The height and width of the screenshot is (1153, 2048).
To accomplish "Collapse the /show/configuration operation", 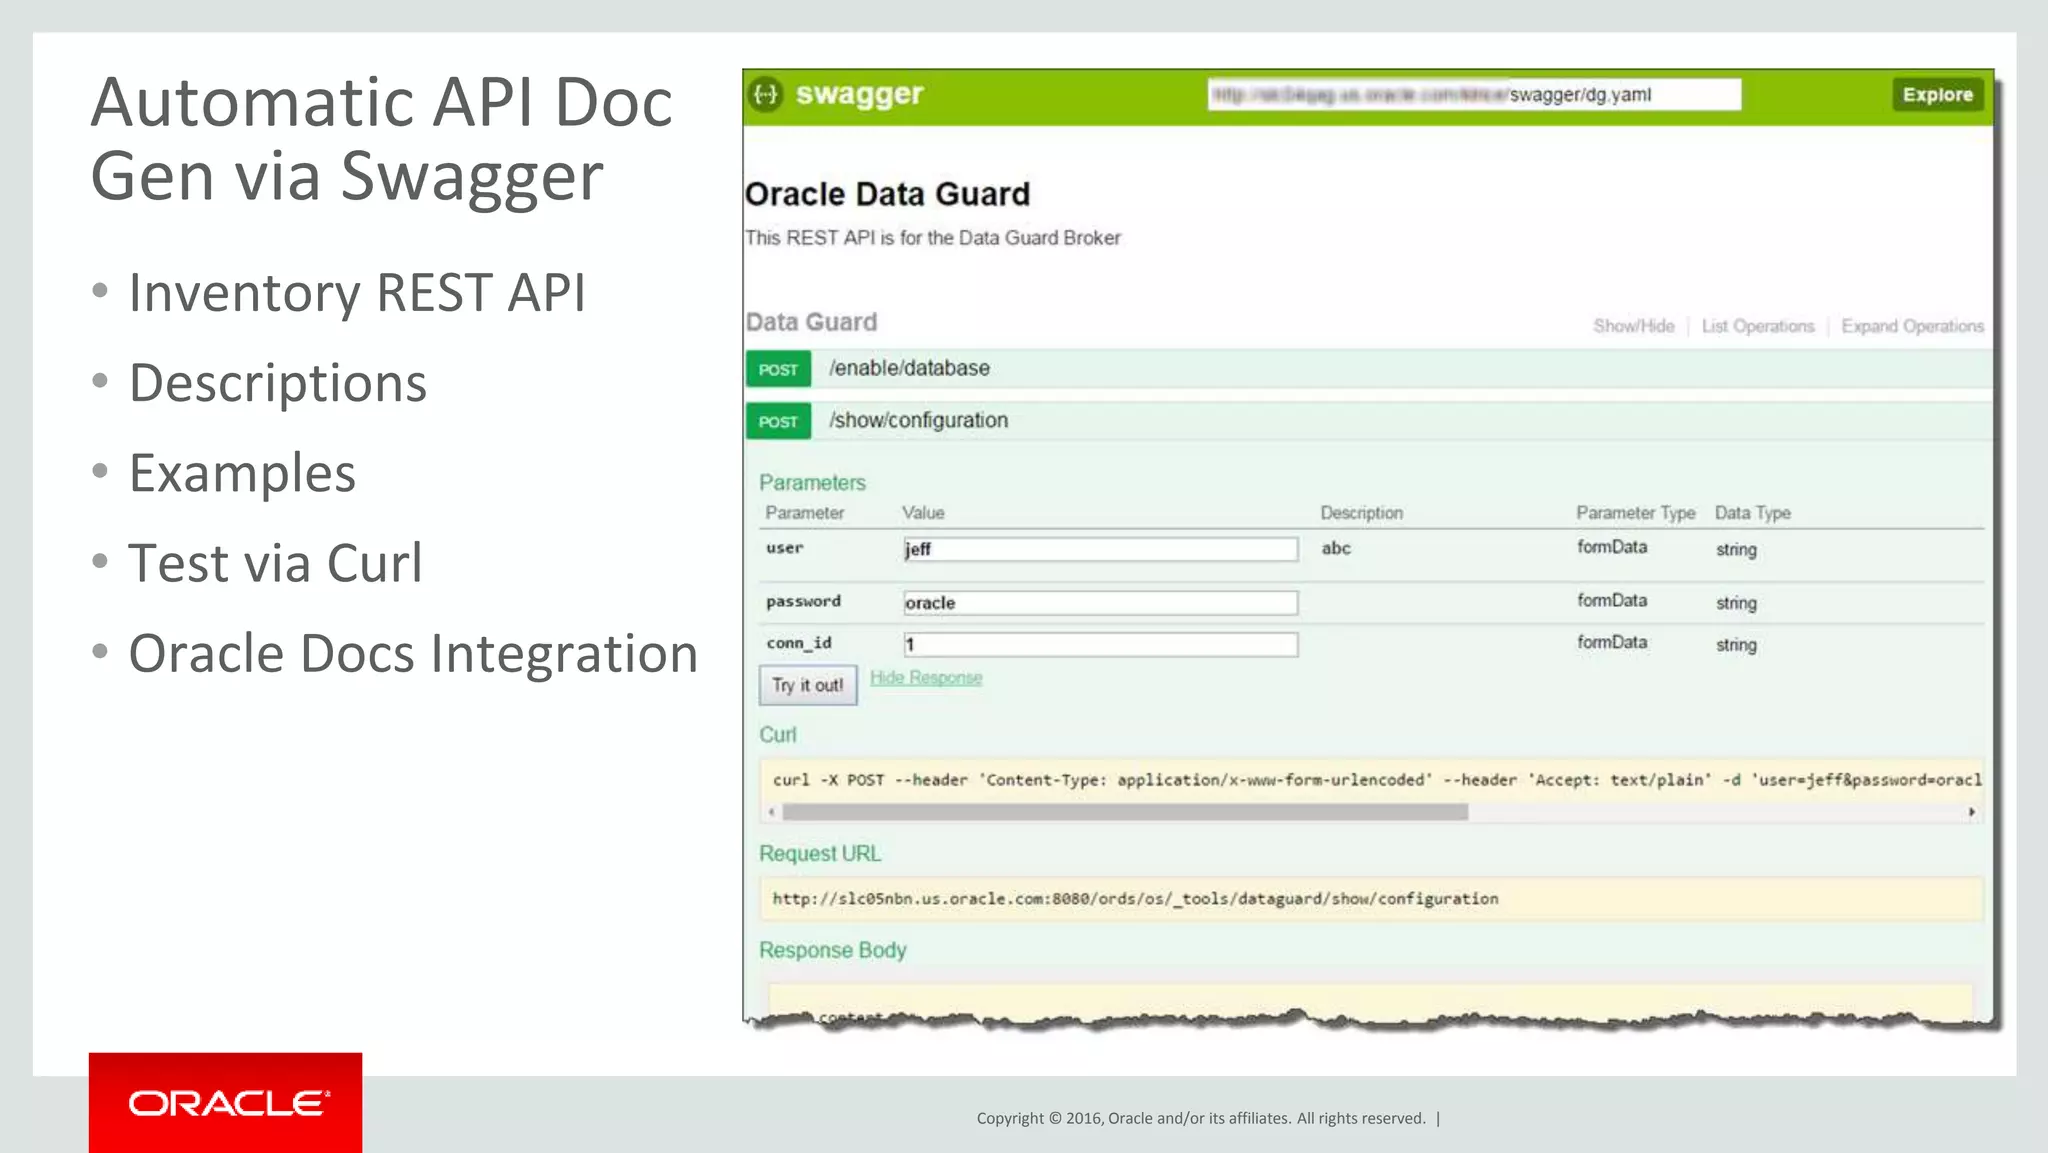I will tap(918, 420).
